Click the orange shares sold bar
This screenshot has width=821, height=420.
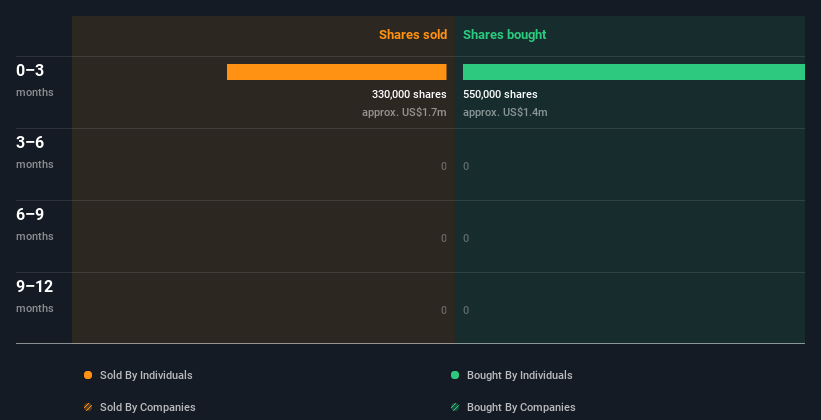(x=336, y=72)
